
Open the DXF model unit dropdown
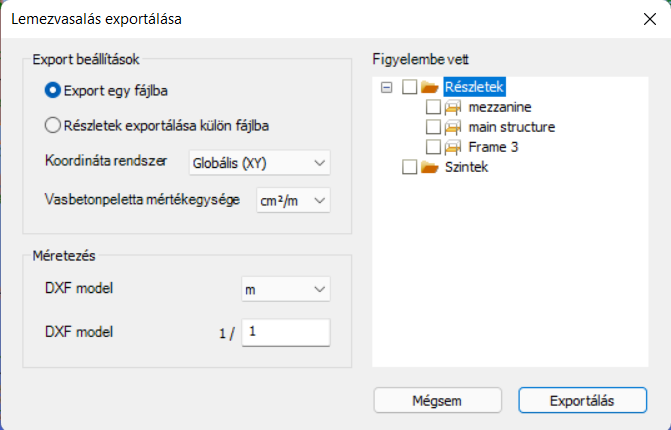(286, 290)
